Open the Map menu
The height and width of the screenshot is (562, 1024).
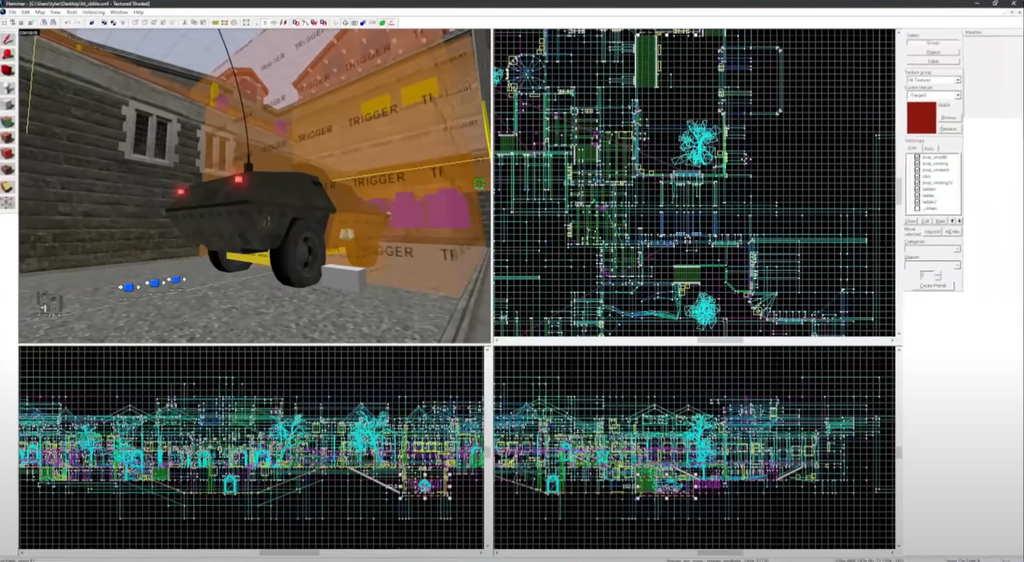(x=41, y=12)
